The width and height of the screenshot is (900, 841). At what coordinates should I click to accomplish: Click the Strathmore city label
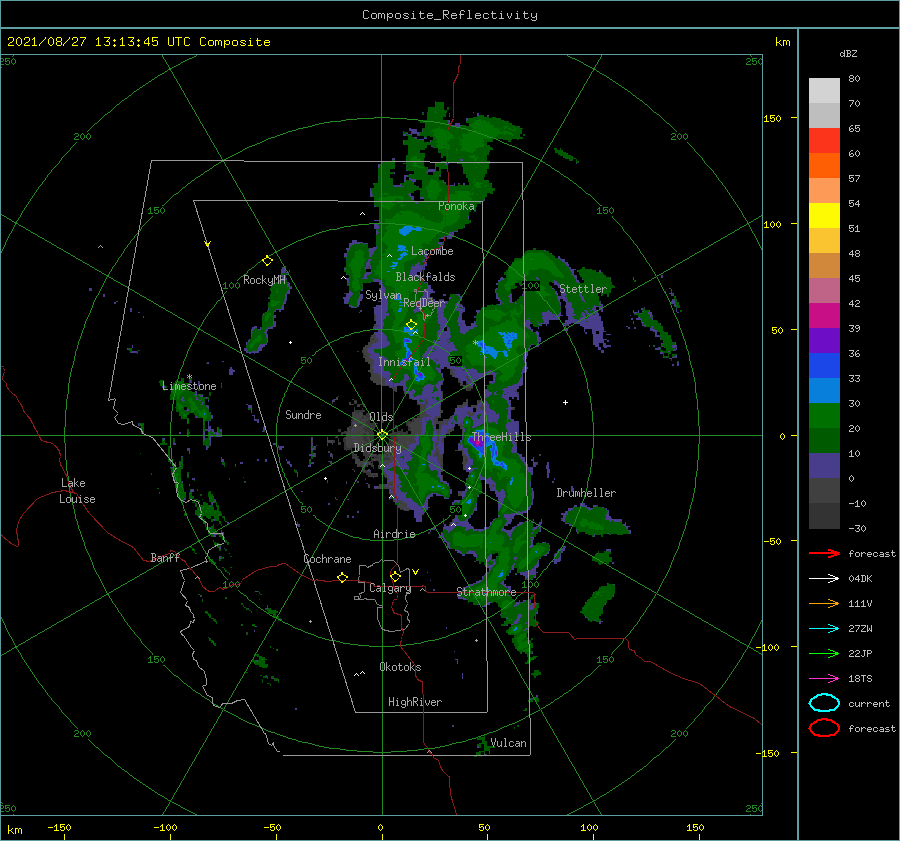coord(486,591)
